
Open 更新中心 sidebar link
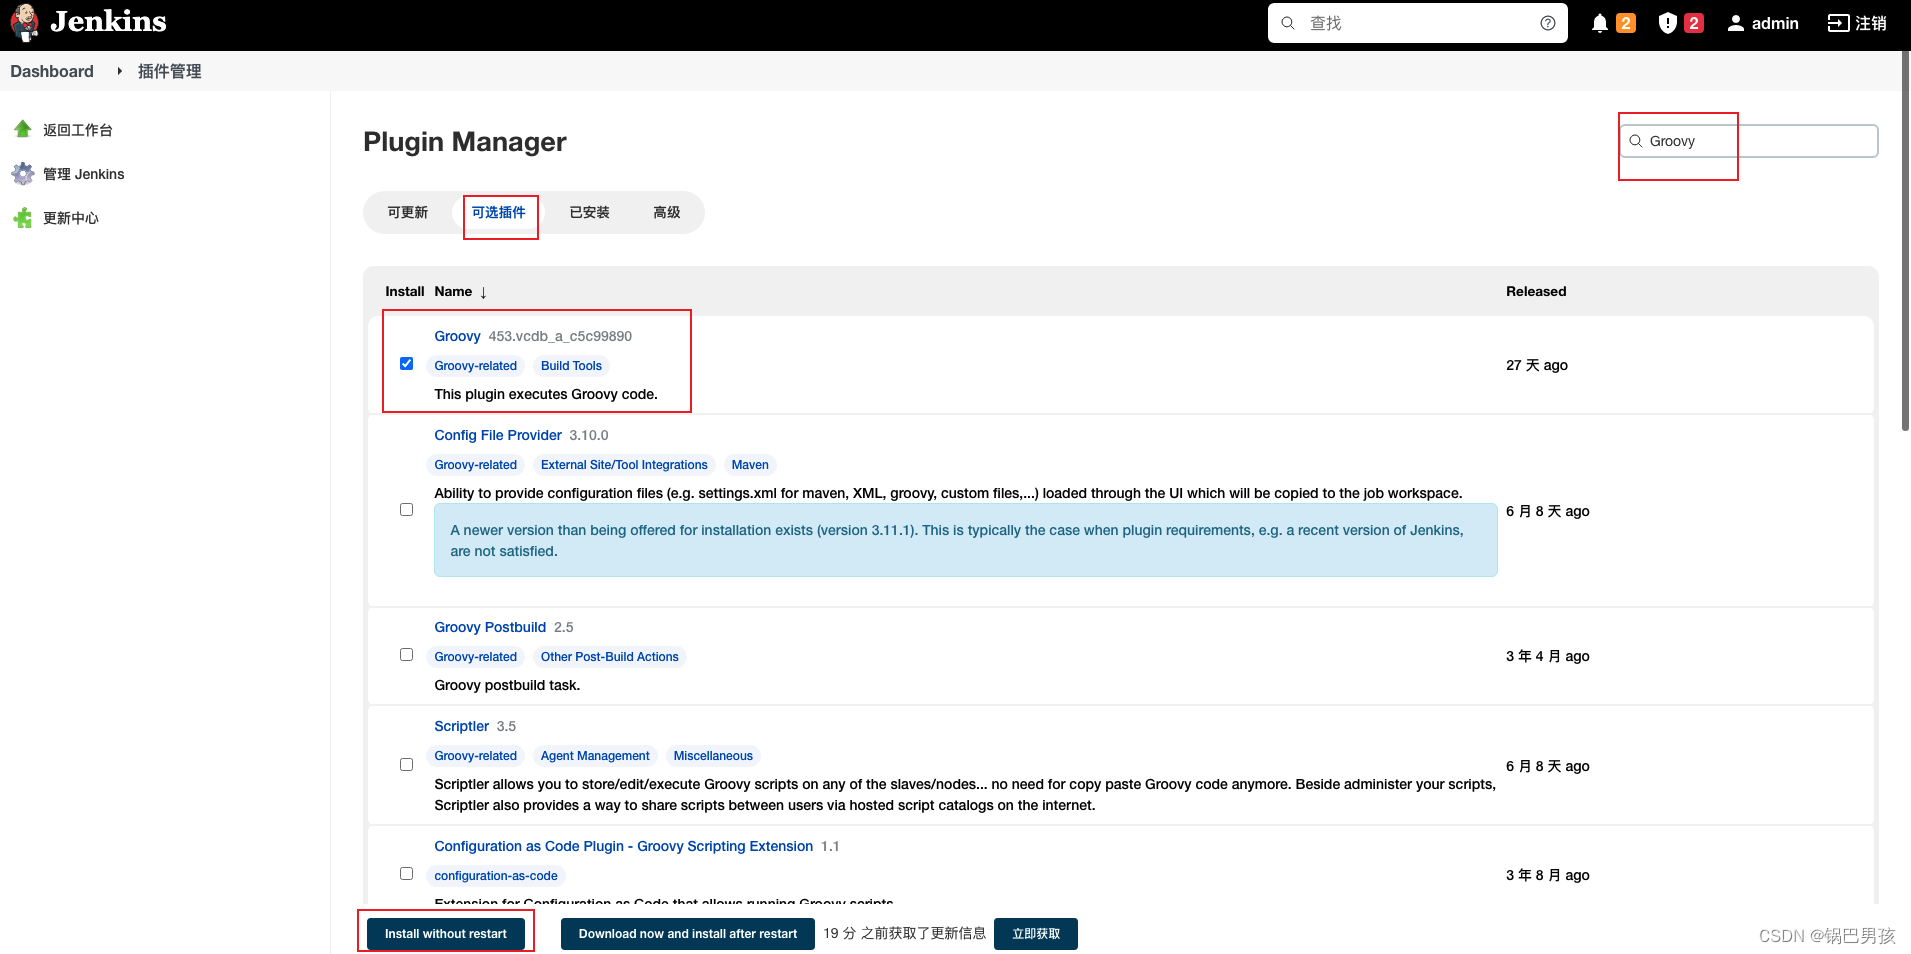(71, 218)
